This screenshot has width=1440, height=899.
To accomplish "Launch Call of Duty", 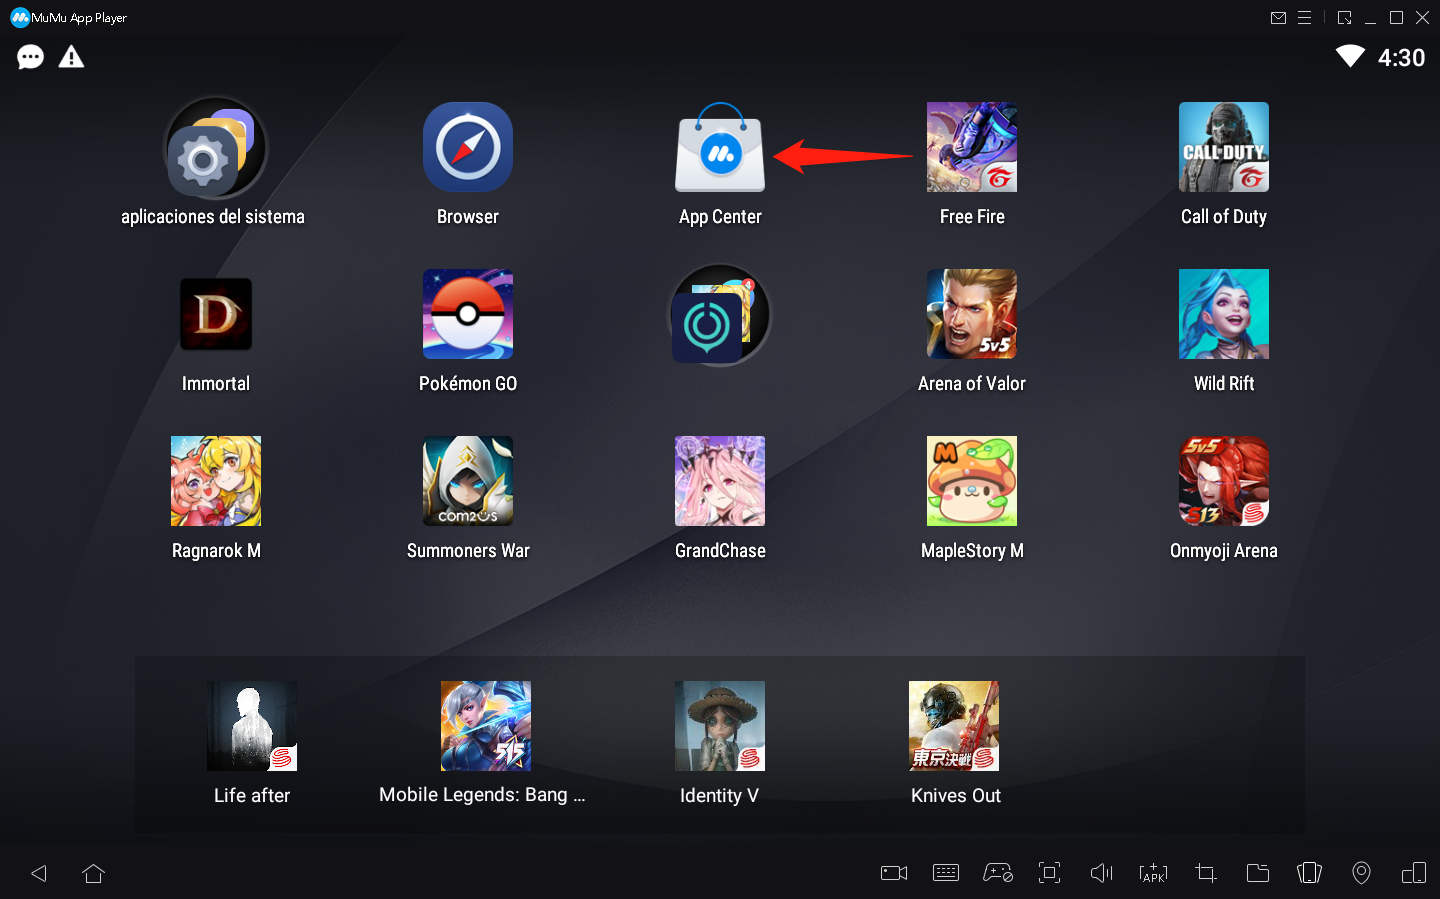I will (1223, 147).
